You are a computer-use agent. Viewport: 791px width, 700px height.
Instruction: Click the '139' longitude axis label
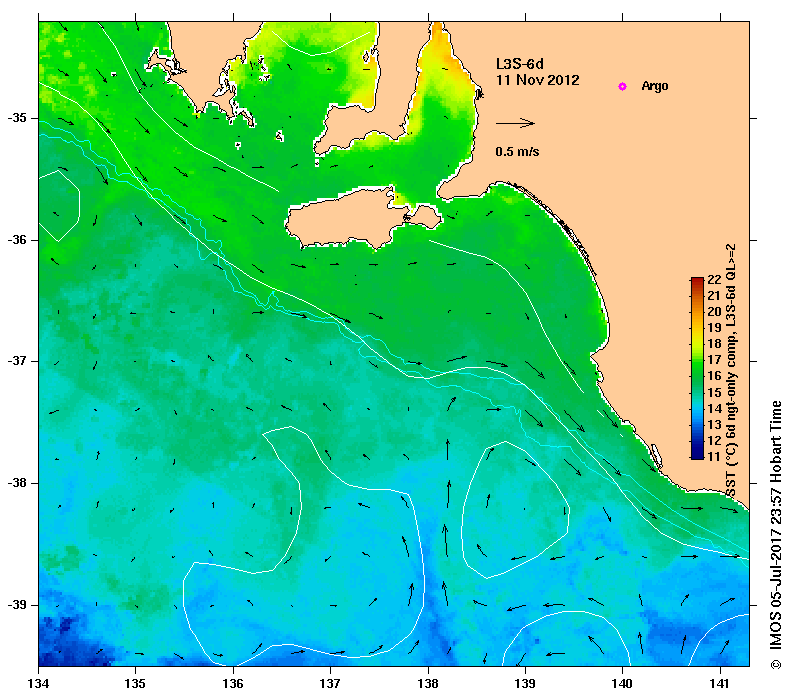tap(526, 684)
